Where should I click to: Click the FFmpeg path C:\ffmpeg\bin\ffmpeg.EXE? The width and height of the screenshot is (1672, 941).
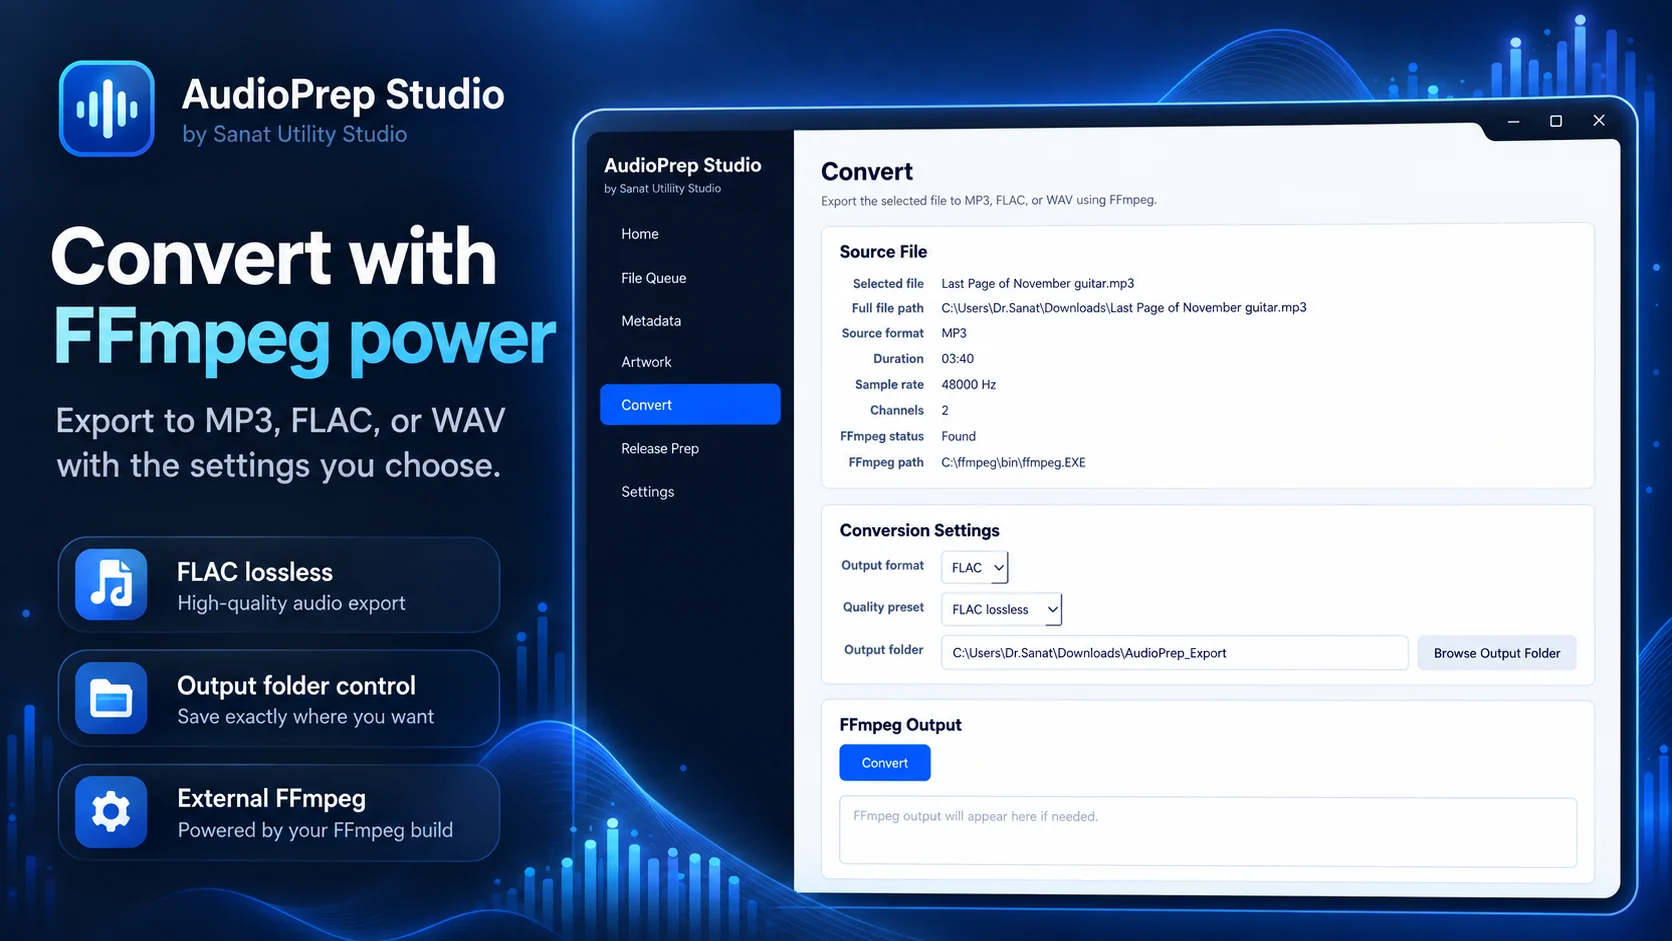(1013, 462)
